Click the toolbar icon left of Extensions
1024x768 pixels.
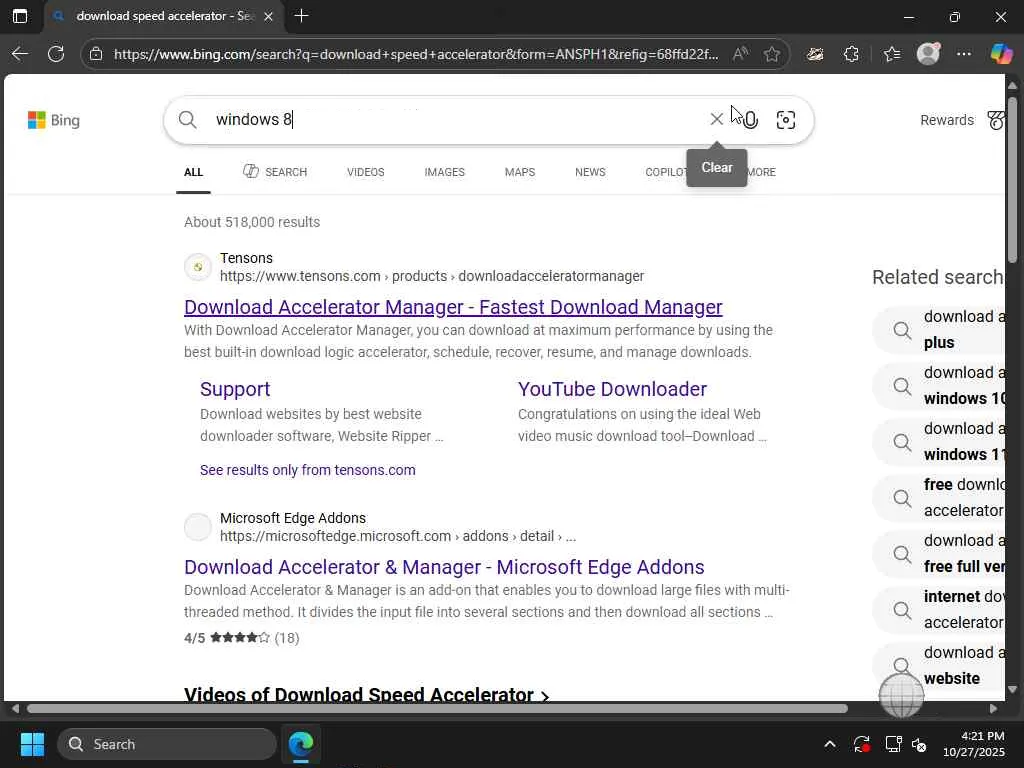point(815,54)
